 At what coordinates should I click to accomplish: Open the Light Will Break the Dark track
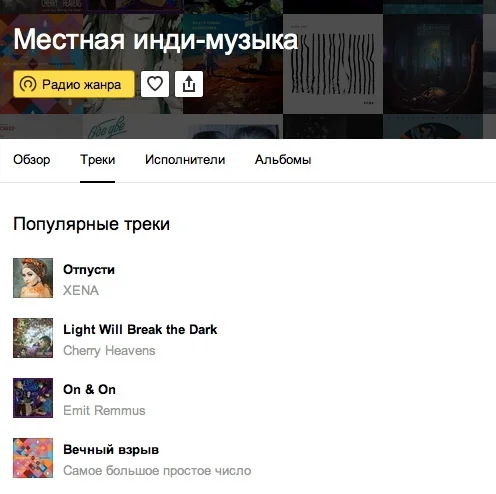pyautogui.click(x=140, y=330)
